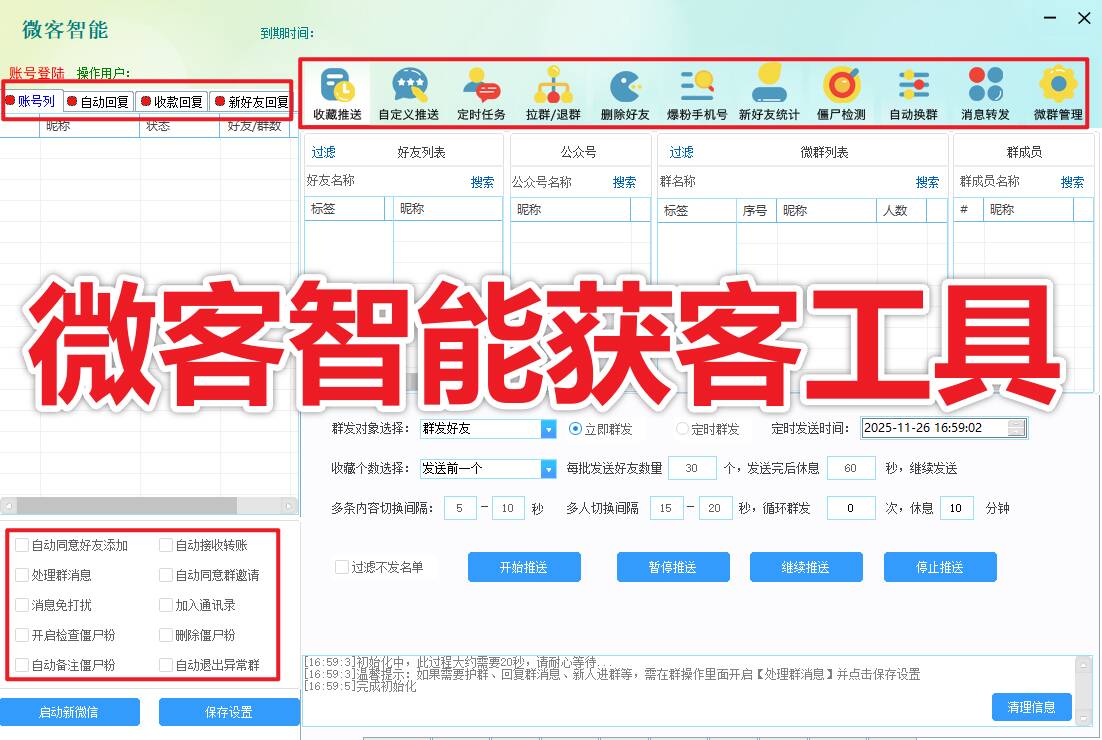Image resolution: width=1102 pixels, height=740 pixels.
Task: Expand the 收藏个数选择 combo box
Action: (547, 468)
